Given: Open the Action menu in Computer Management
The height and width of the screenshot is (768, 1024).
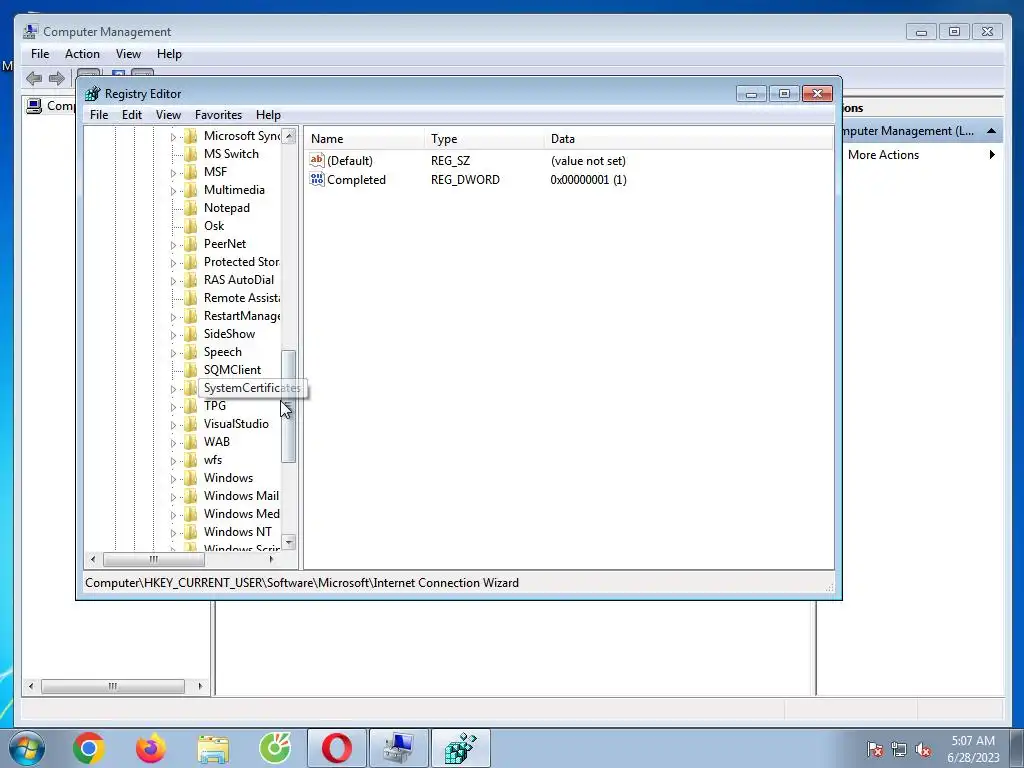Looking at the screenshot, I should 82,54.
